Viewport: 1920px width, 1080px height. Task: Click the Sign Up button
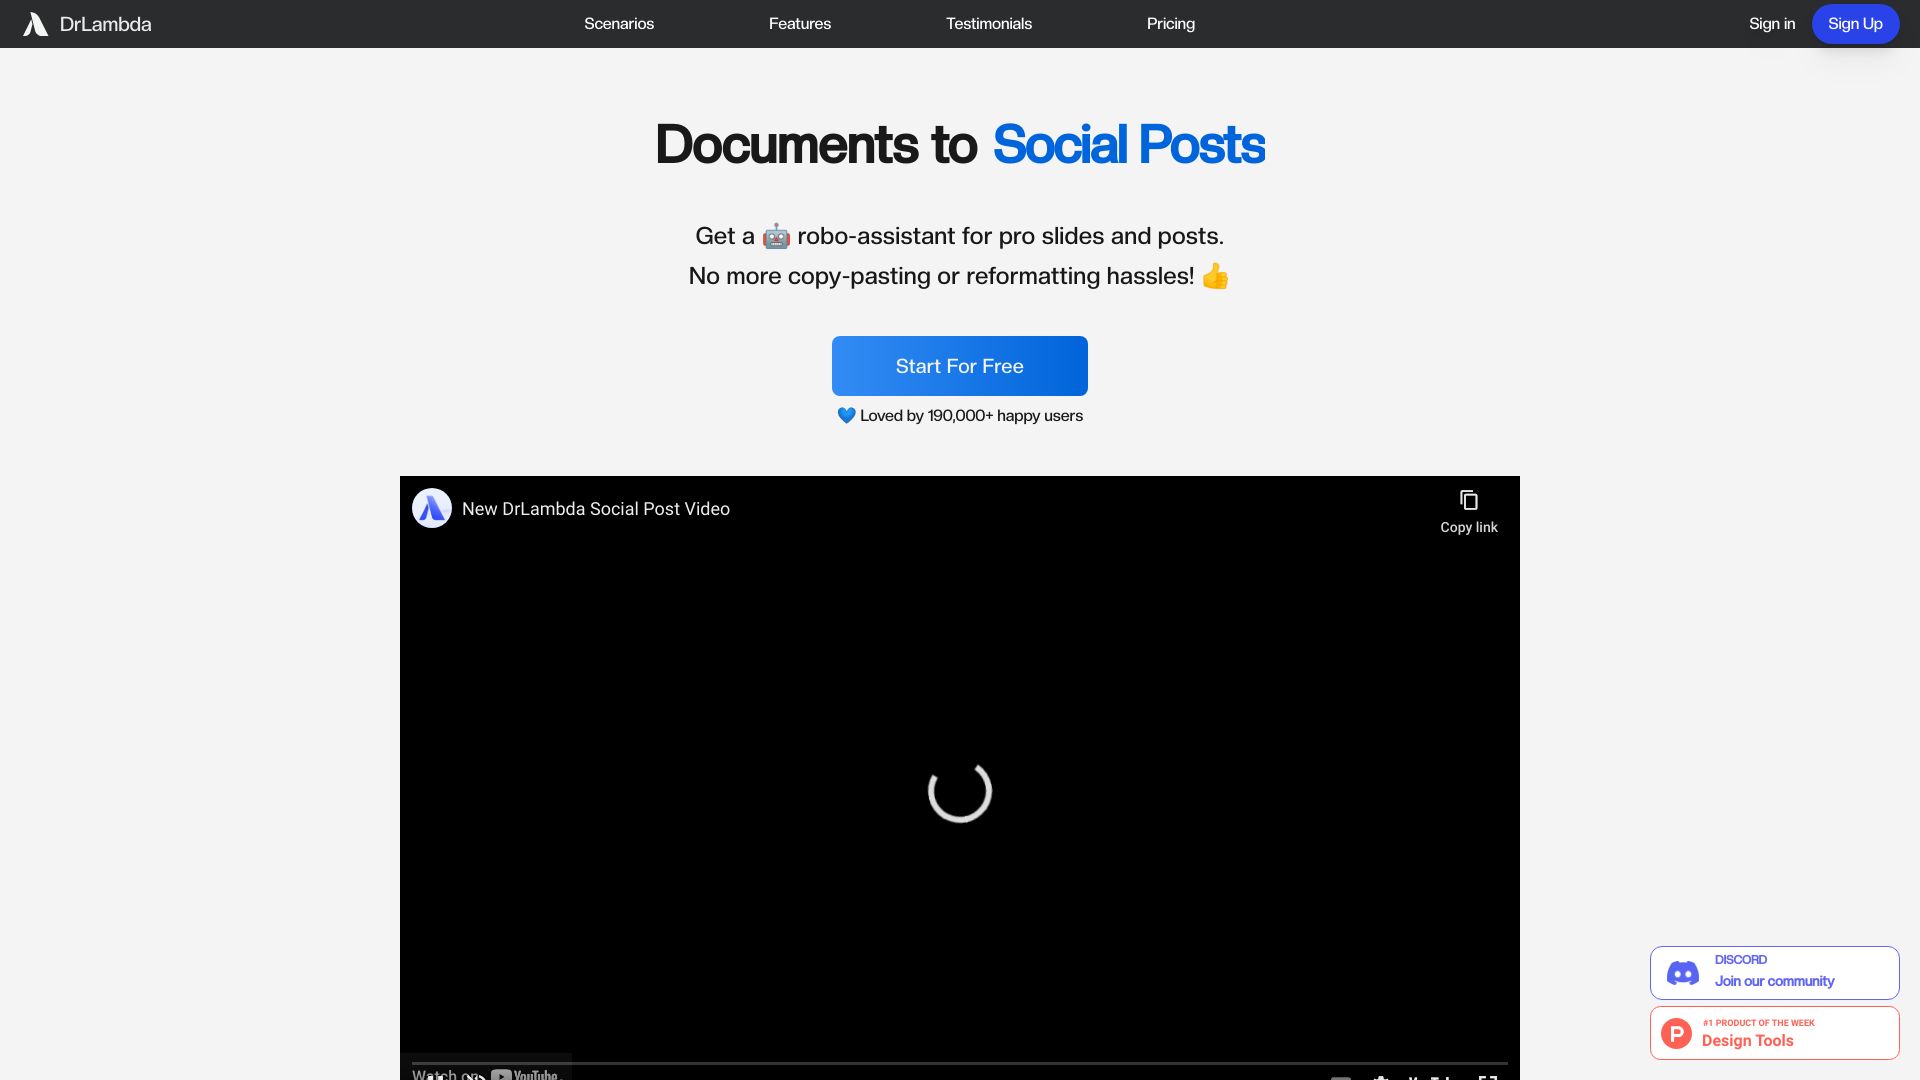coord(1854,24)
